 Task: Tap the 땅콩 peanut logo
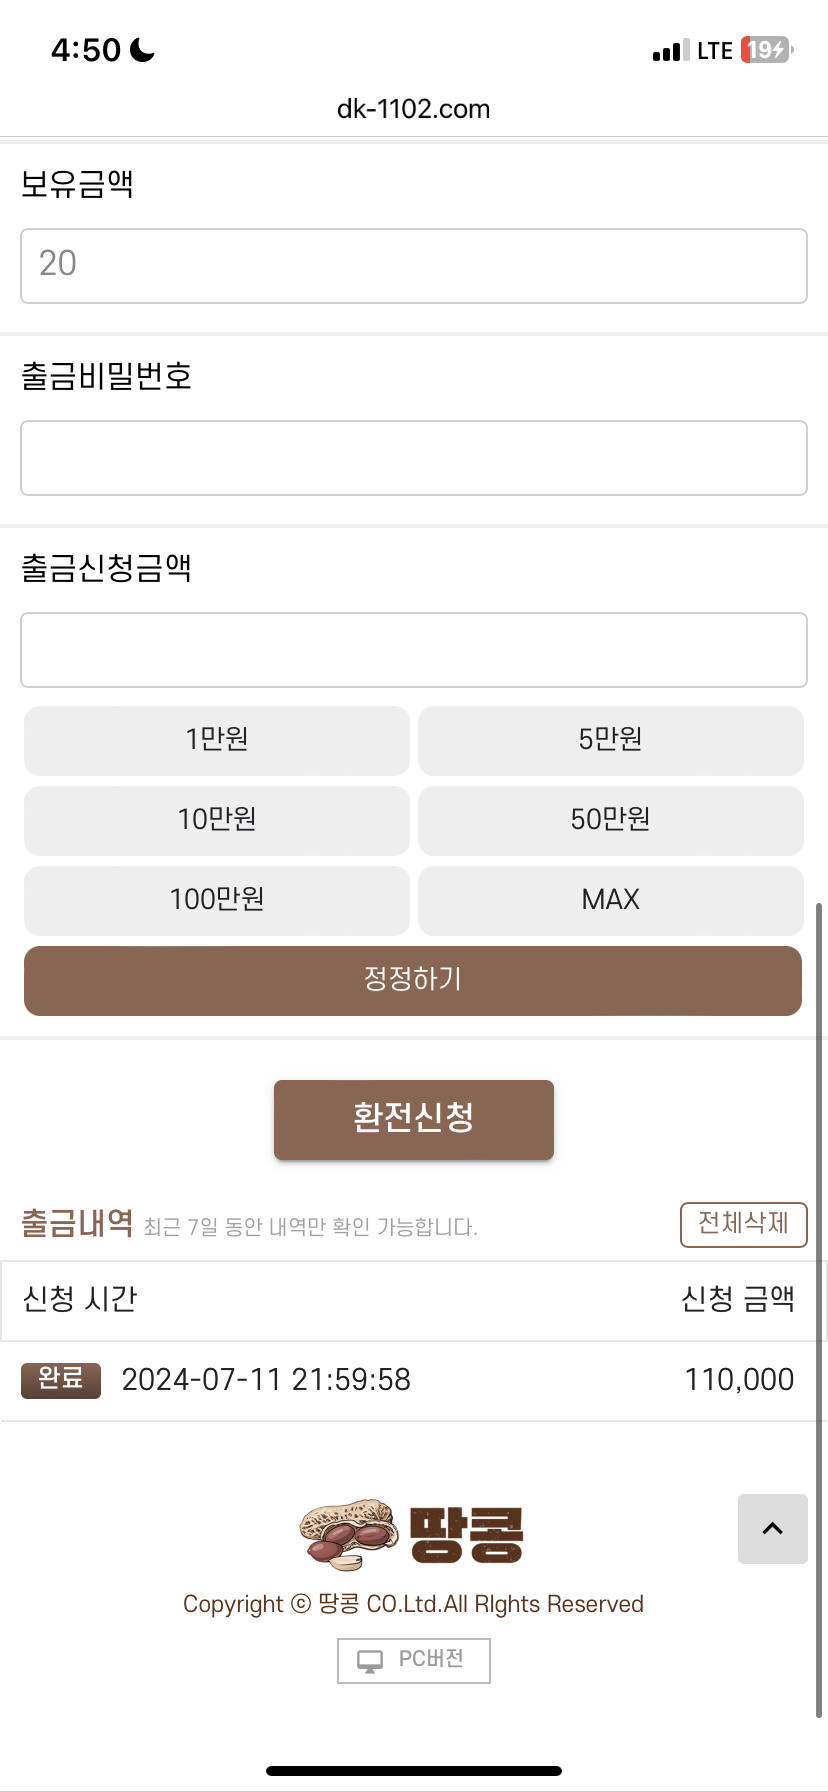412,1534
